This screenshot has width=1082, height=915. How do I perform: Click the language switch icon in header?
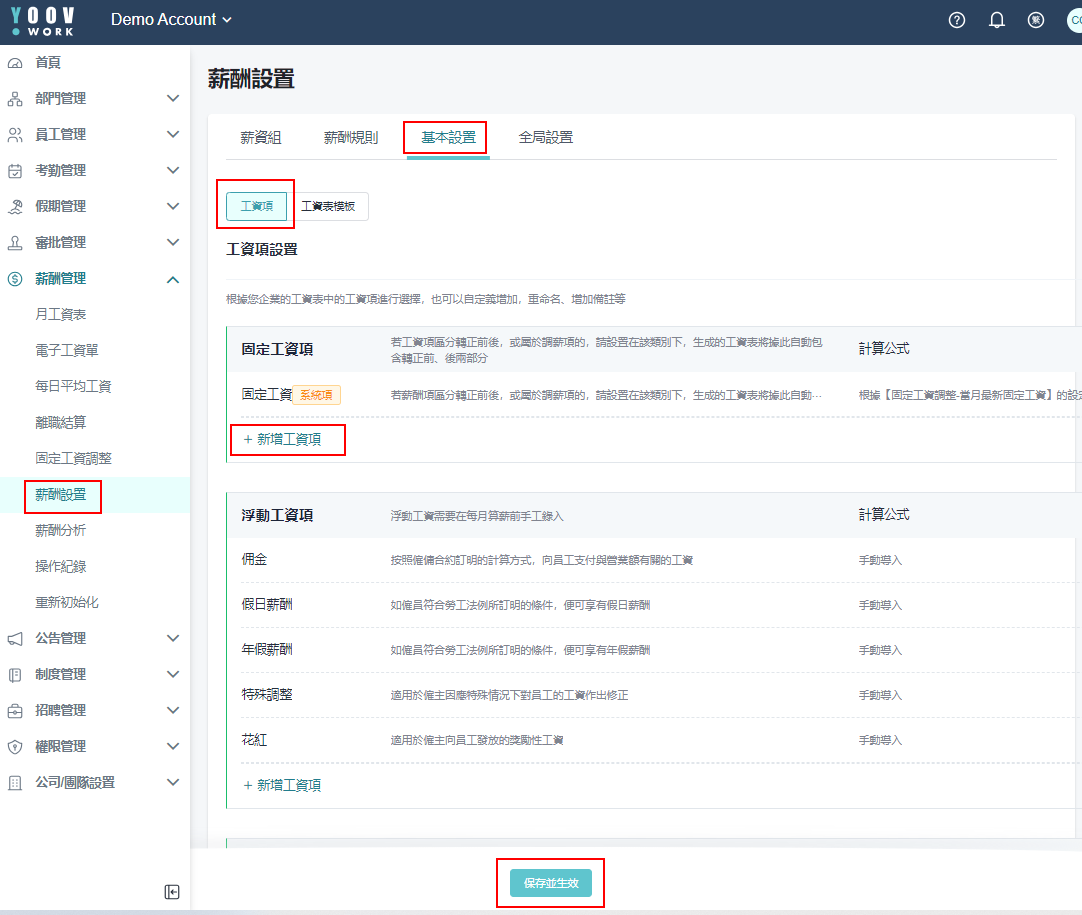[1036, 20]
